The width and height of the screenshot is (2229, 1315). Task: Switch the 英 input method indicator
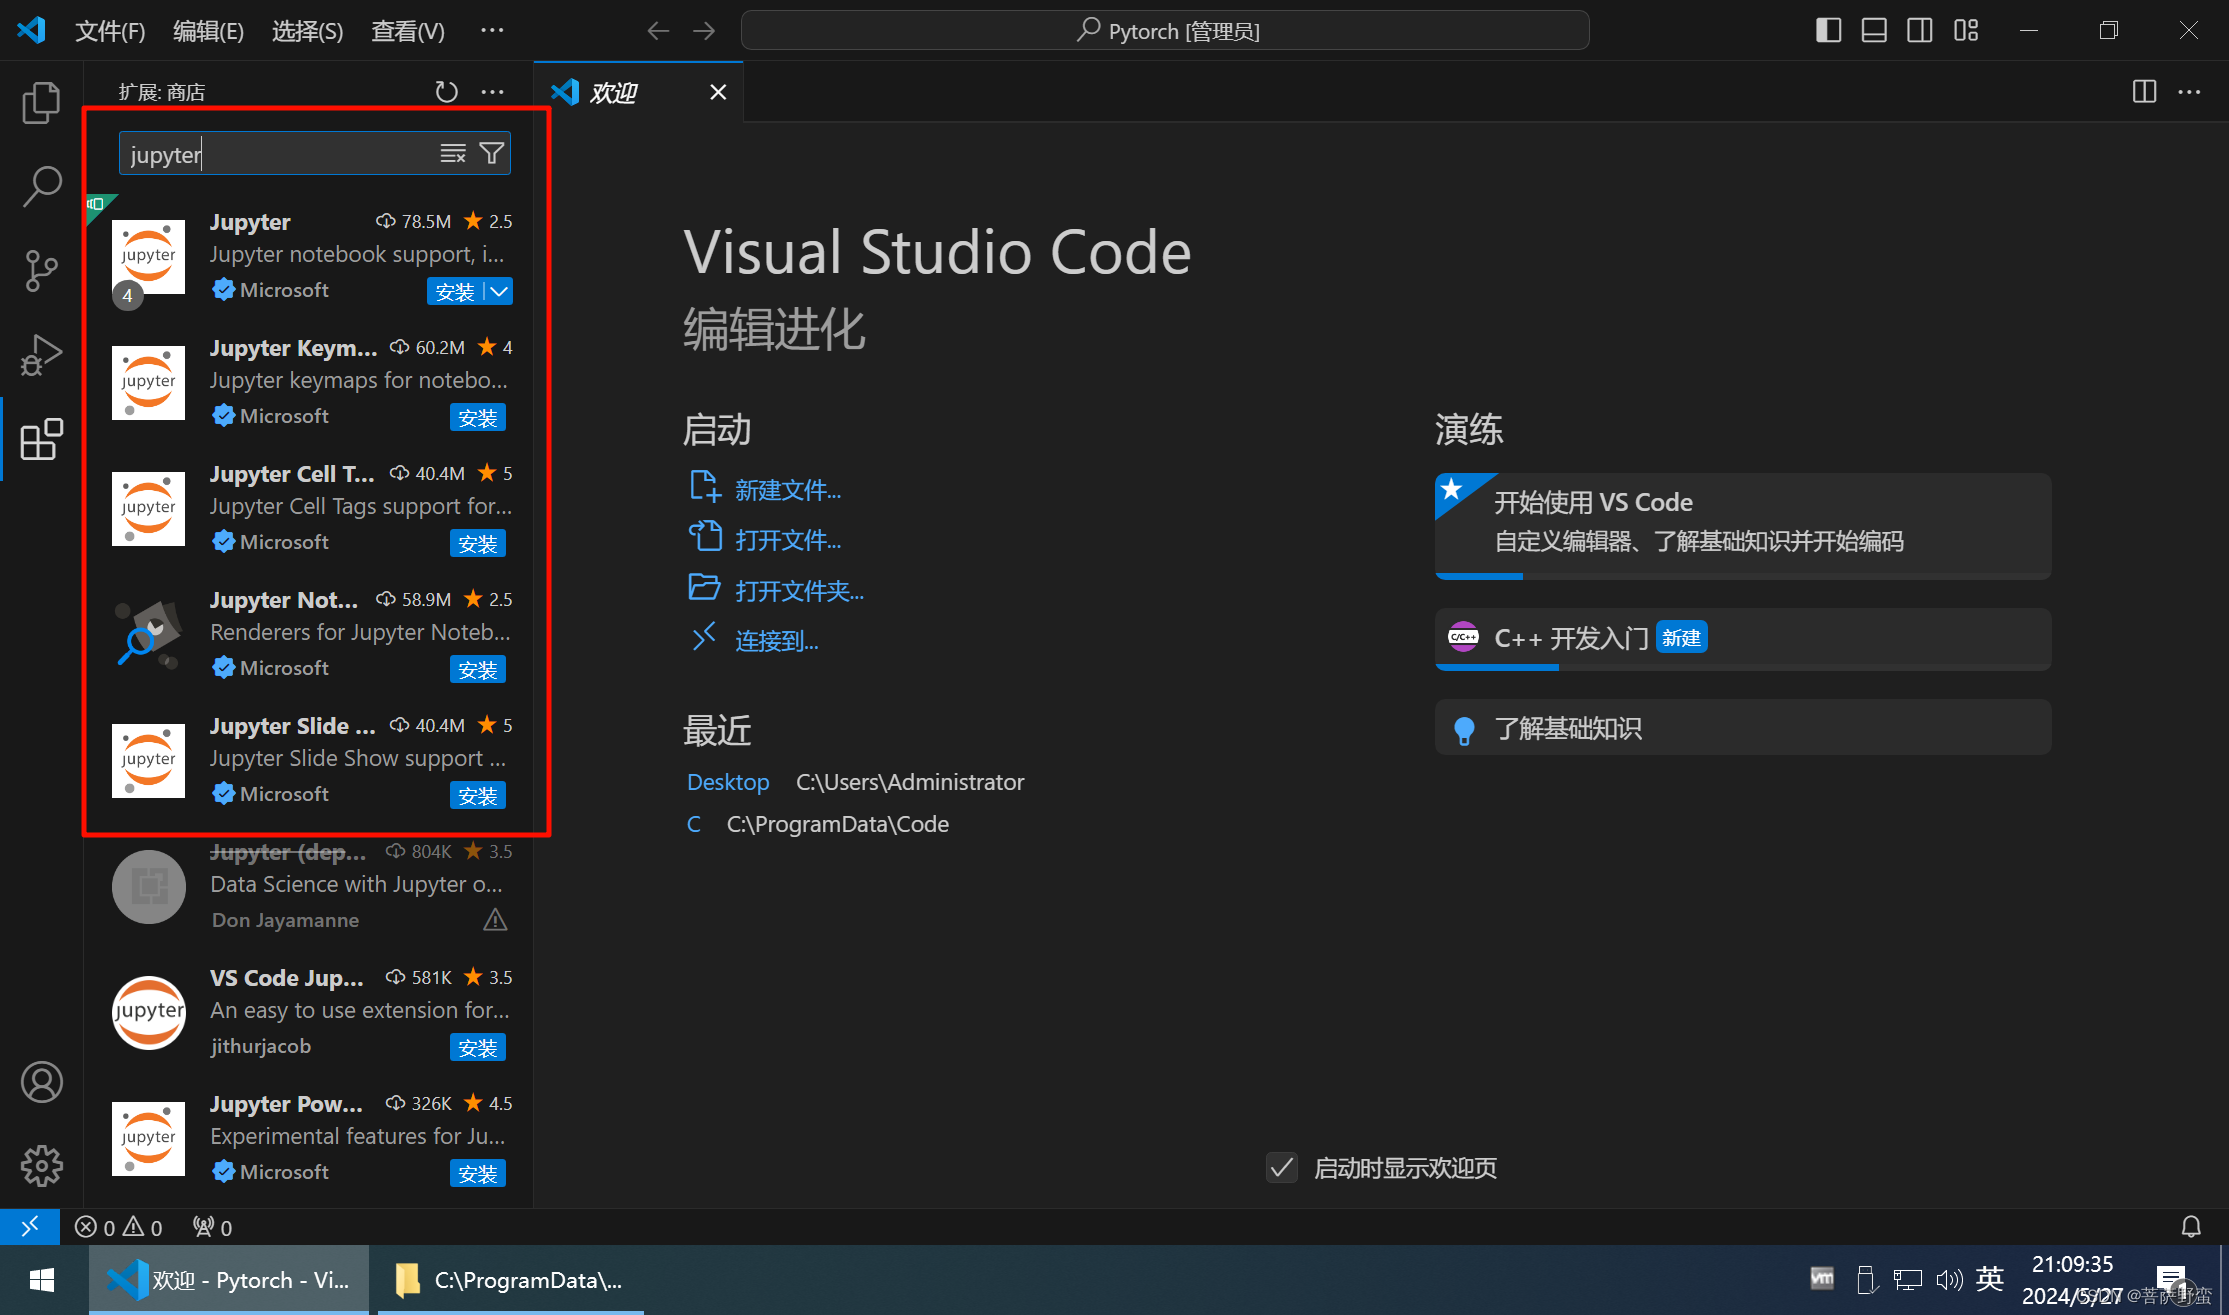click(x=1990, y=1279)
